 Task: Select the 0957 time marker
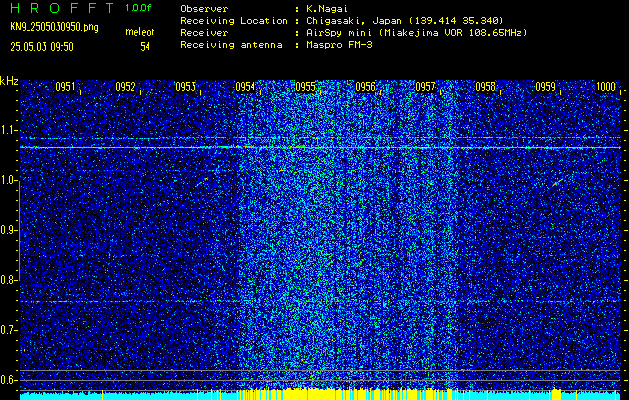(x=425, y=87)
